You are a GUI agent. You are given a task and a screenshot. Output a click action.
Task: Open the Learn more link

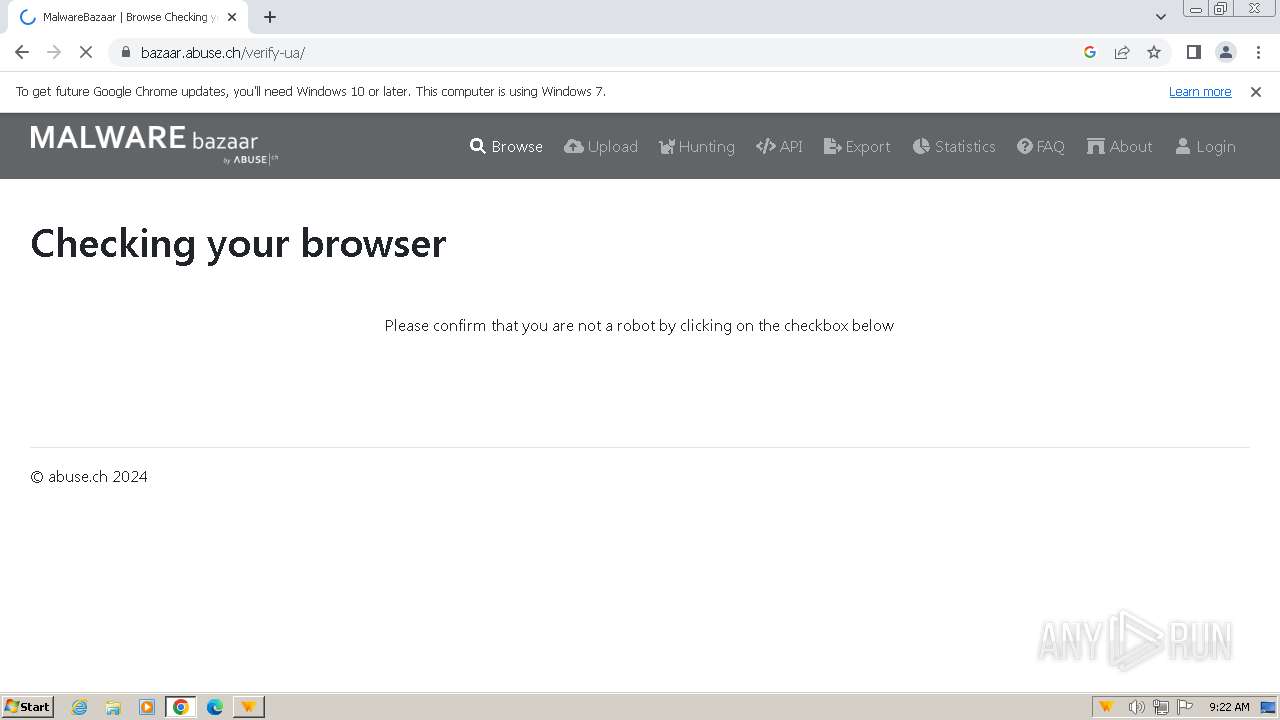click(1200, 91)
